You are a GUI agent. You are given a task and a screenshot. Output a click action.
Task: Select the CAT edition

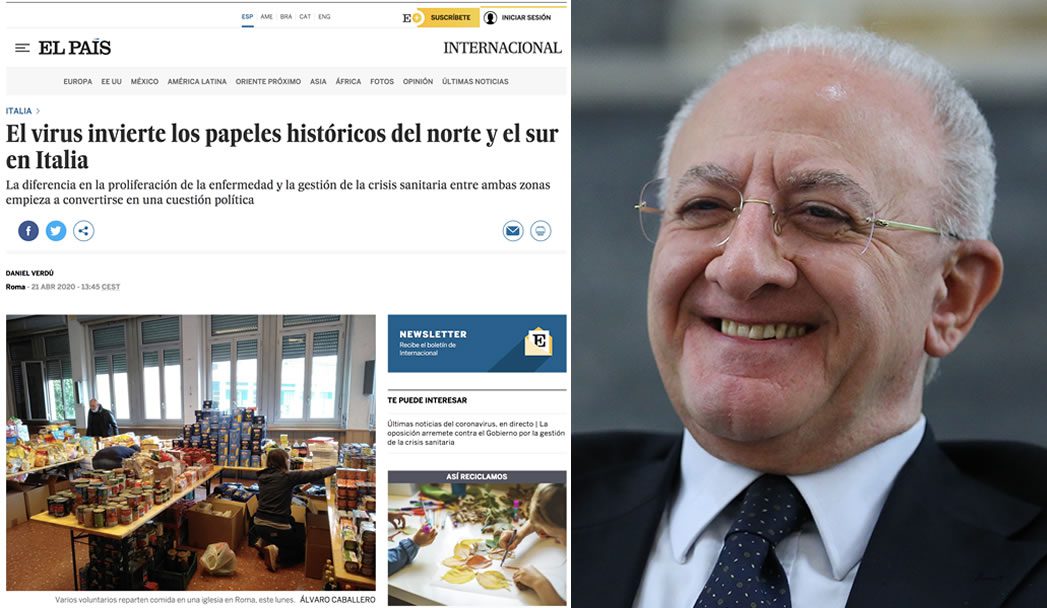pos(305,17)
